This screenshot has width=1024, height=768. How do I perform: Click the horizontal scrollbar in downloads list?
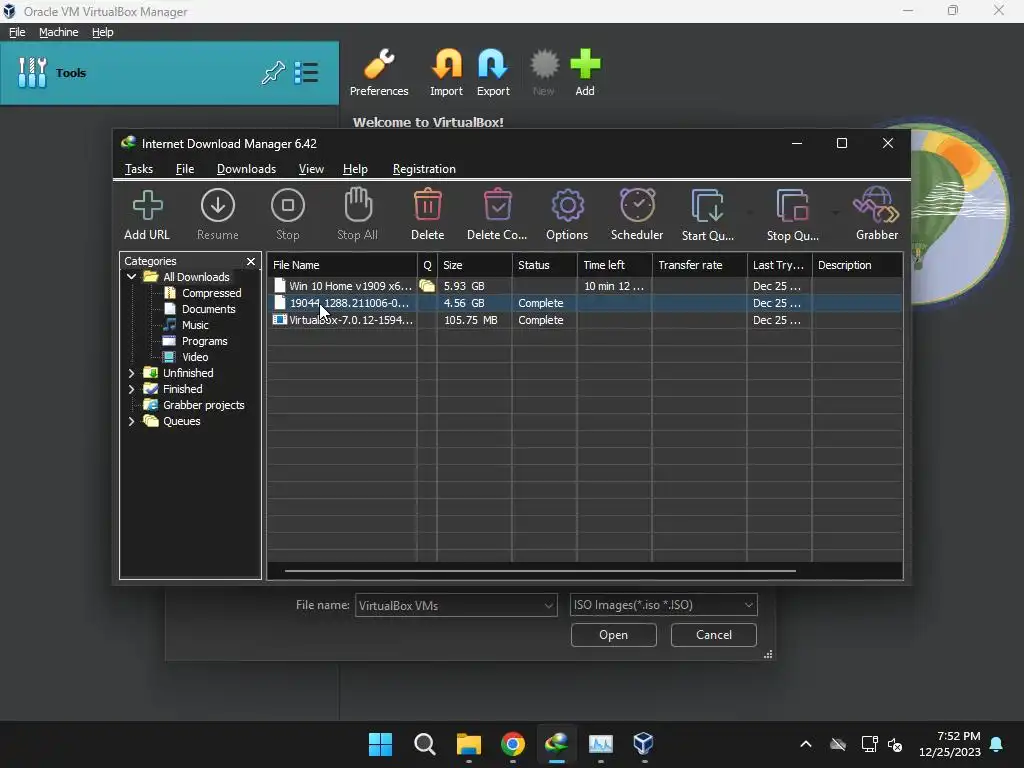pyautogui.click(x=540, y=571)
